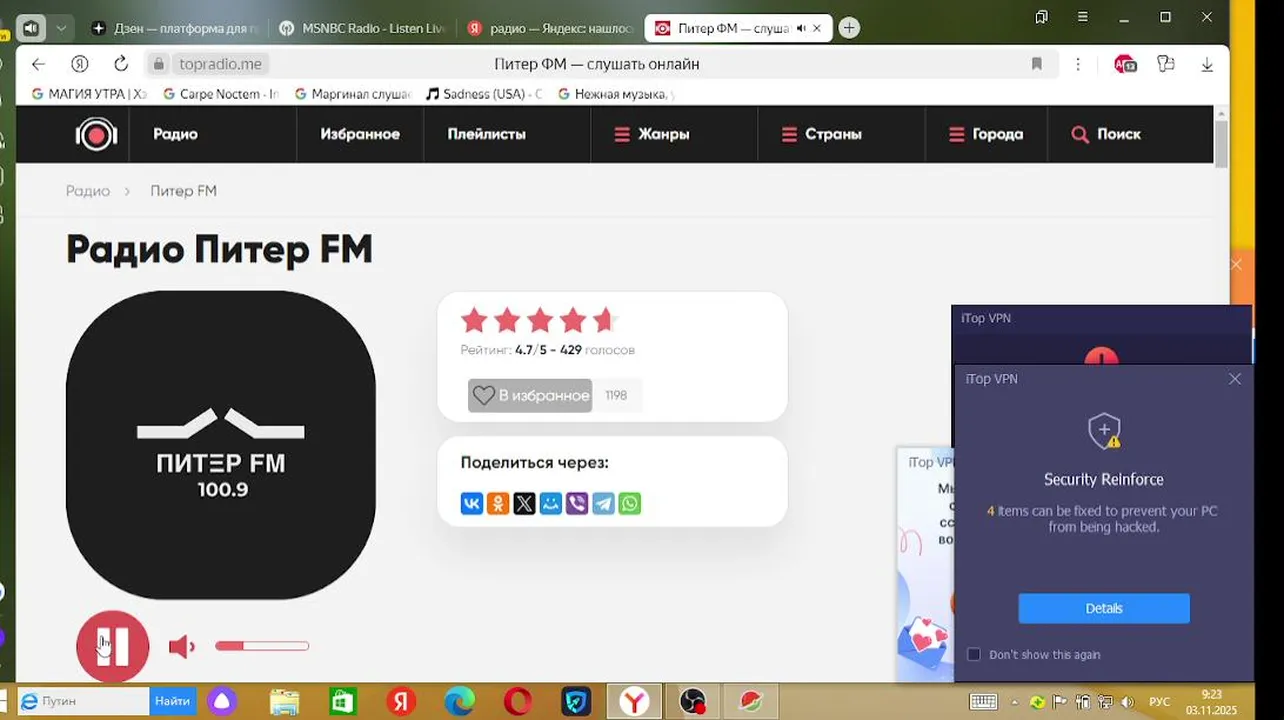The image size is (1284, 720).
Task: Share via Мой Мир icon
Action: click(551, 504)
